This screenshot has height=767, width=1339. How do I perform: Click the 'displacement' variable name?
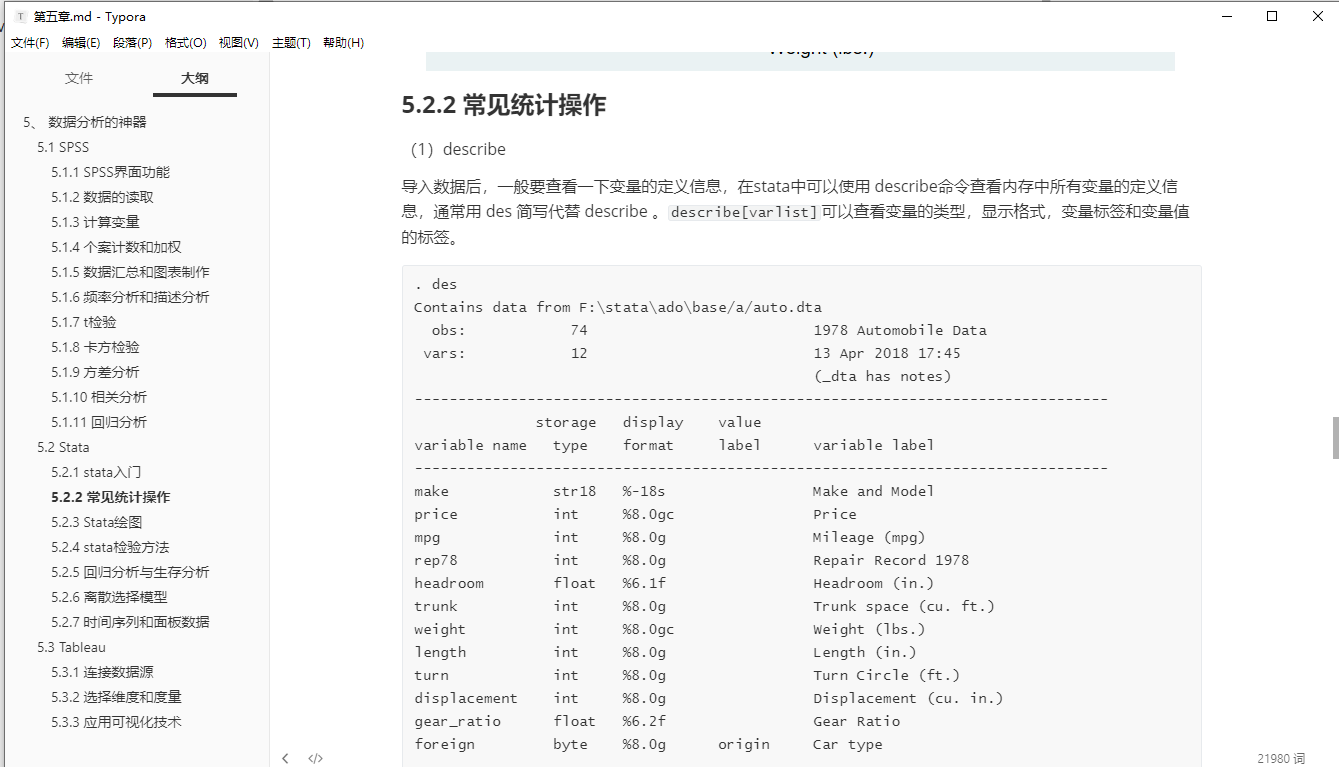point(466,698)
